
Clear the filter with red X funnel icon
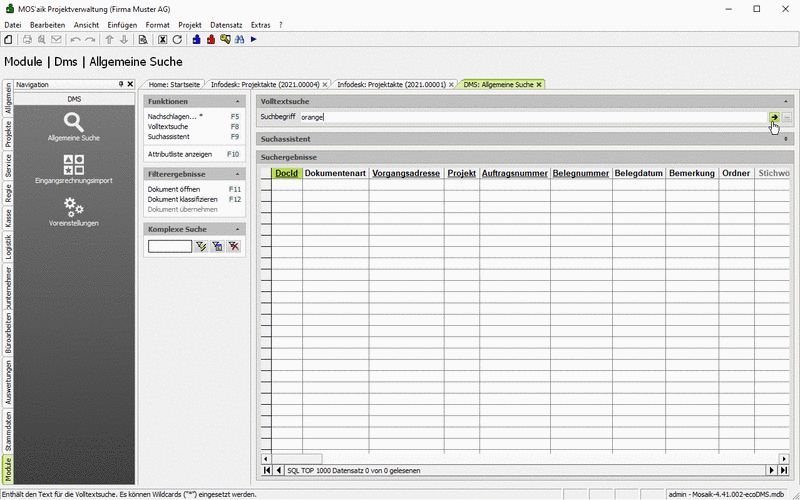tap(234, 246)
